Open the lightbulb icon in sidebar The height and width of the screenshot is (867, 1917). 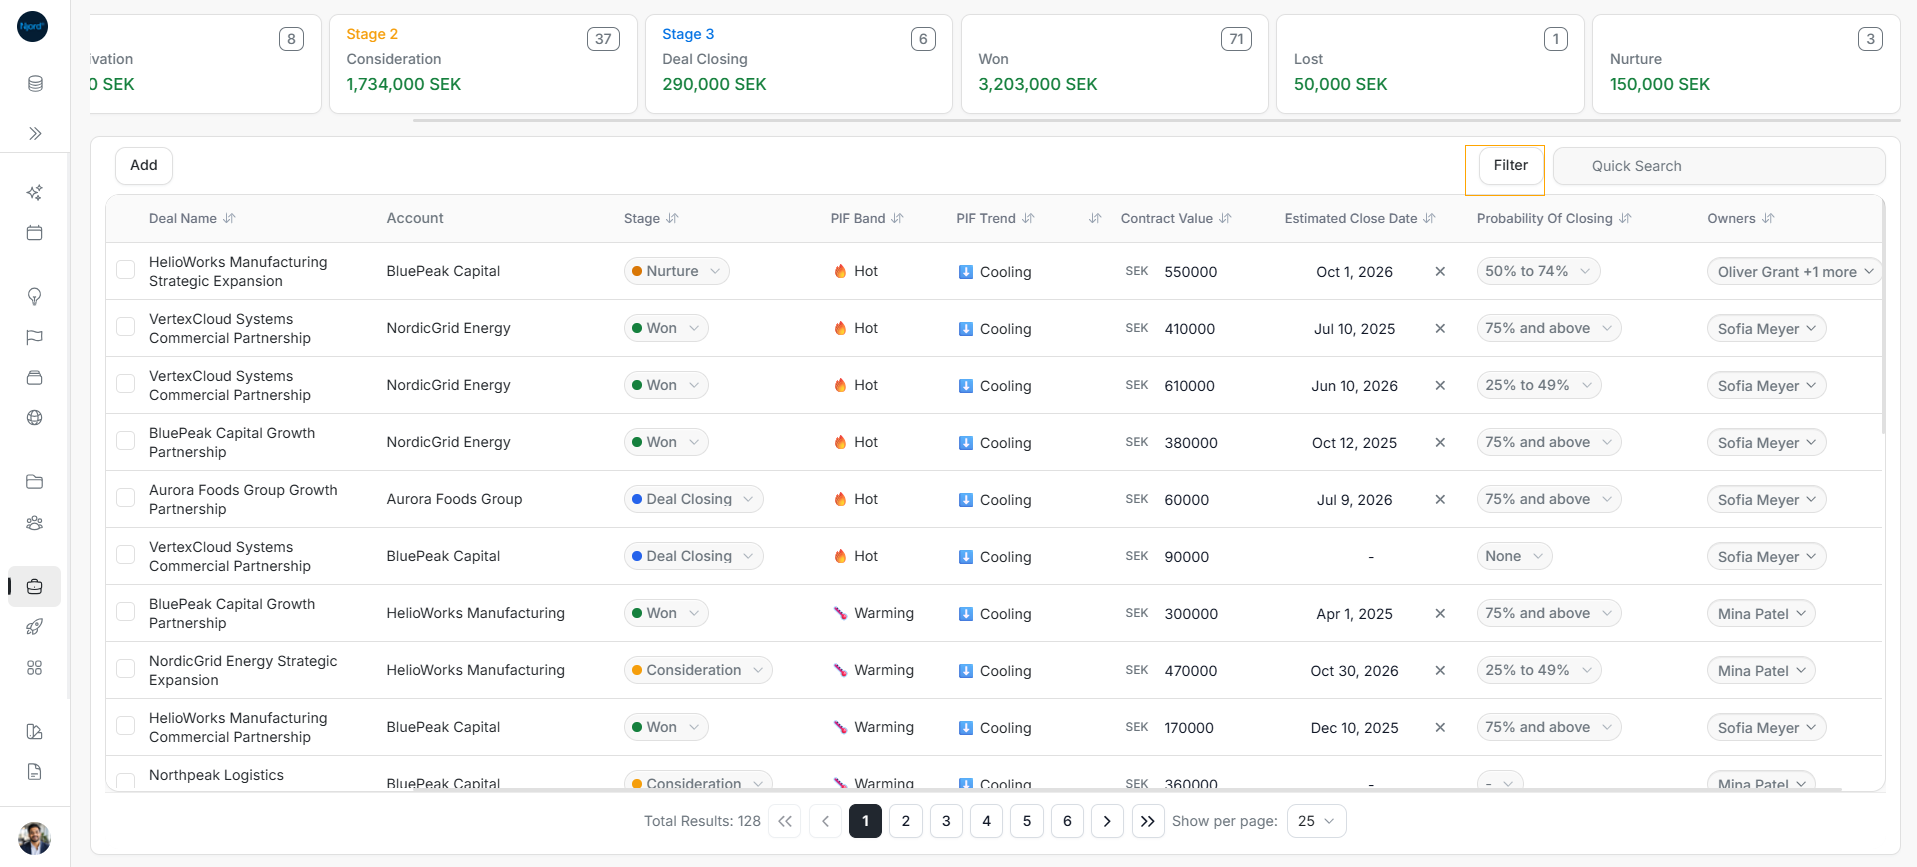point(35,296)
